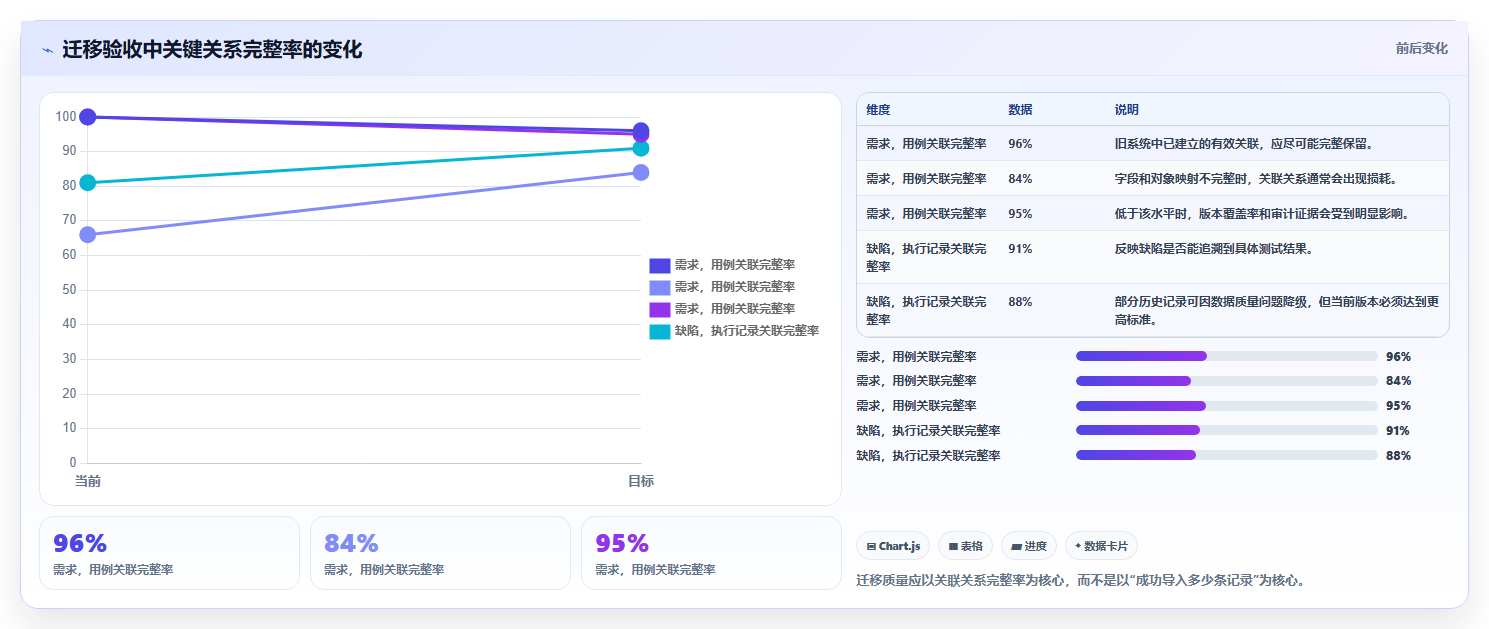Toggle the cyan 缺陷，执行记录关联完整率 legend entry
This screenshot has width=1489, height=629.
[734, 331]
